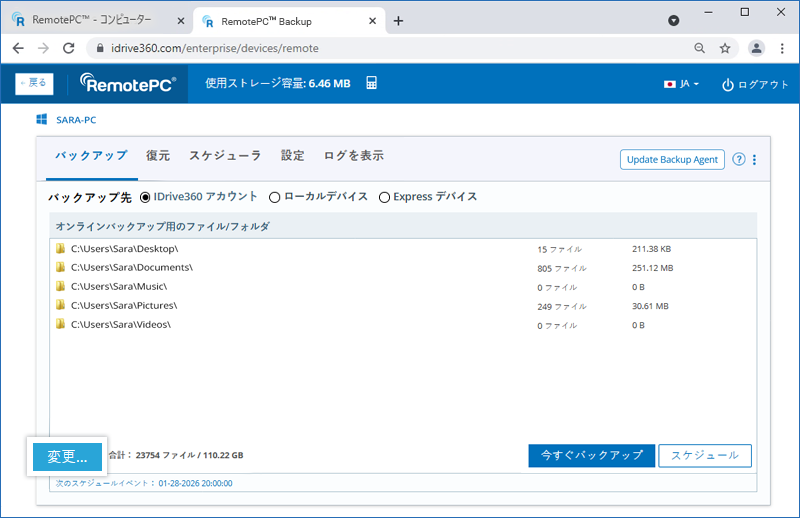
Task: Close the RemotePC コンピューター tab
Action: tap(181, 21)
